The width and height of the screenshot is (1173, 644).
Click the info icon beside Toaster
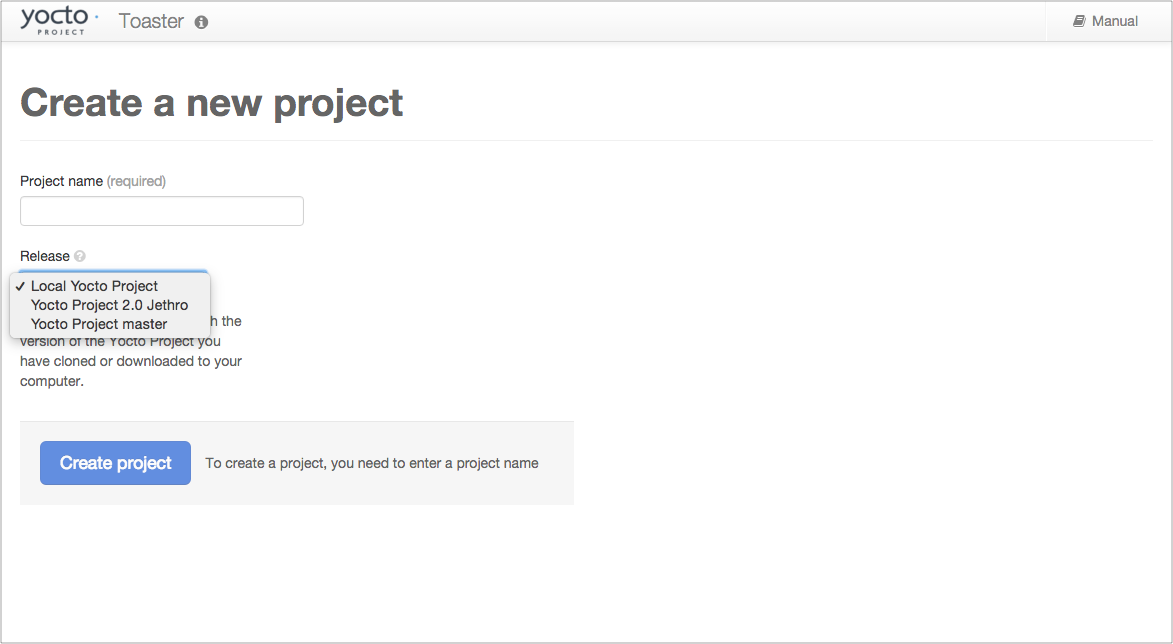[201, 22]
